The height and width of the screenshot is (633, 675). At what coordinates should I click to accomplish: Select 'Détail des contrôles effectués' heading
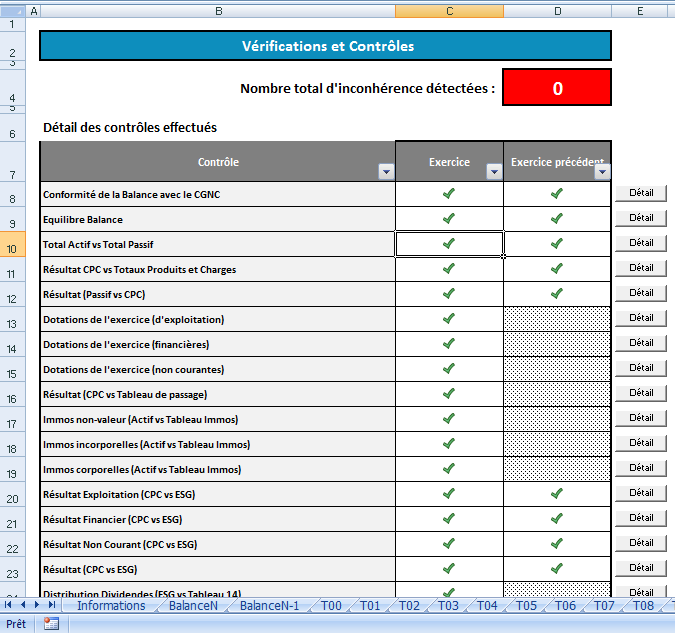pos(130,127)
